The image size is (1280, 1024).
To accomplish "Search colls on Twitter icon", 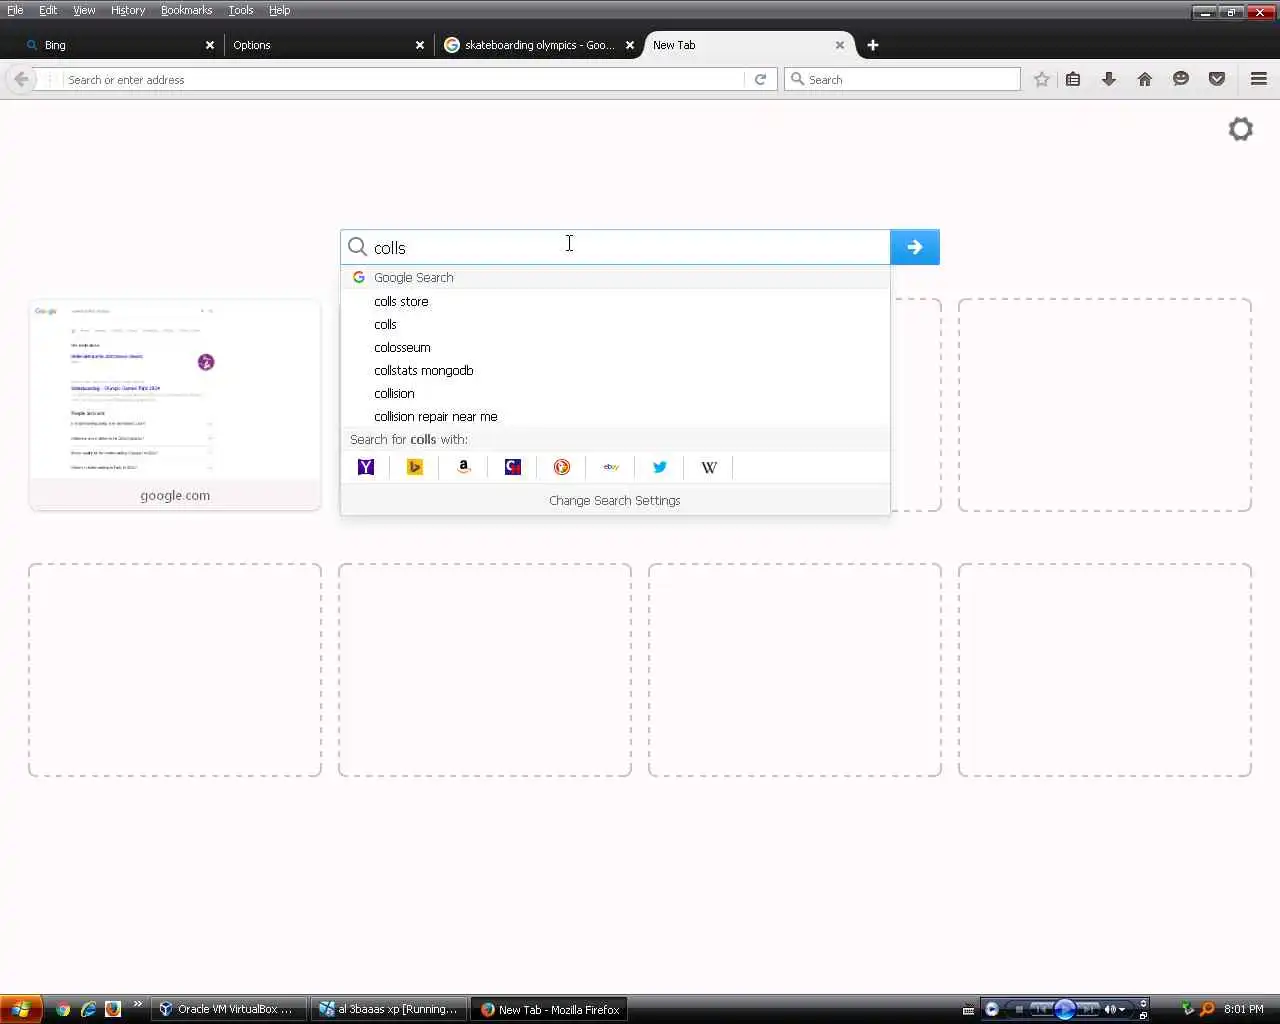I will [660, 467].
